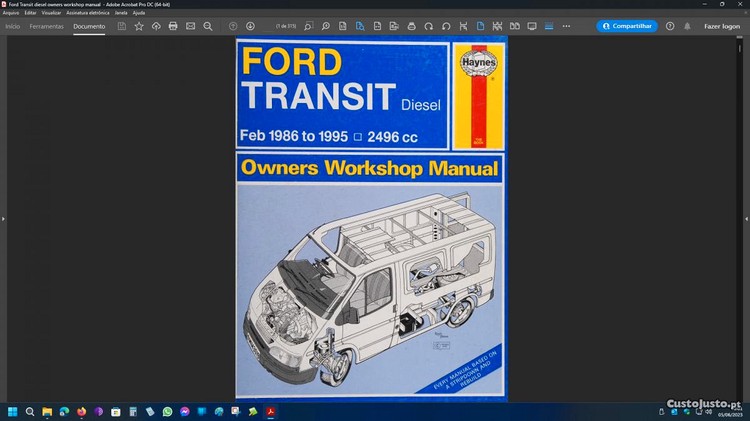This screenshot has height=421, width=750.
Task: Open the Find text magnifier
Action: point(207,26)
